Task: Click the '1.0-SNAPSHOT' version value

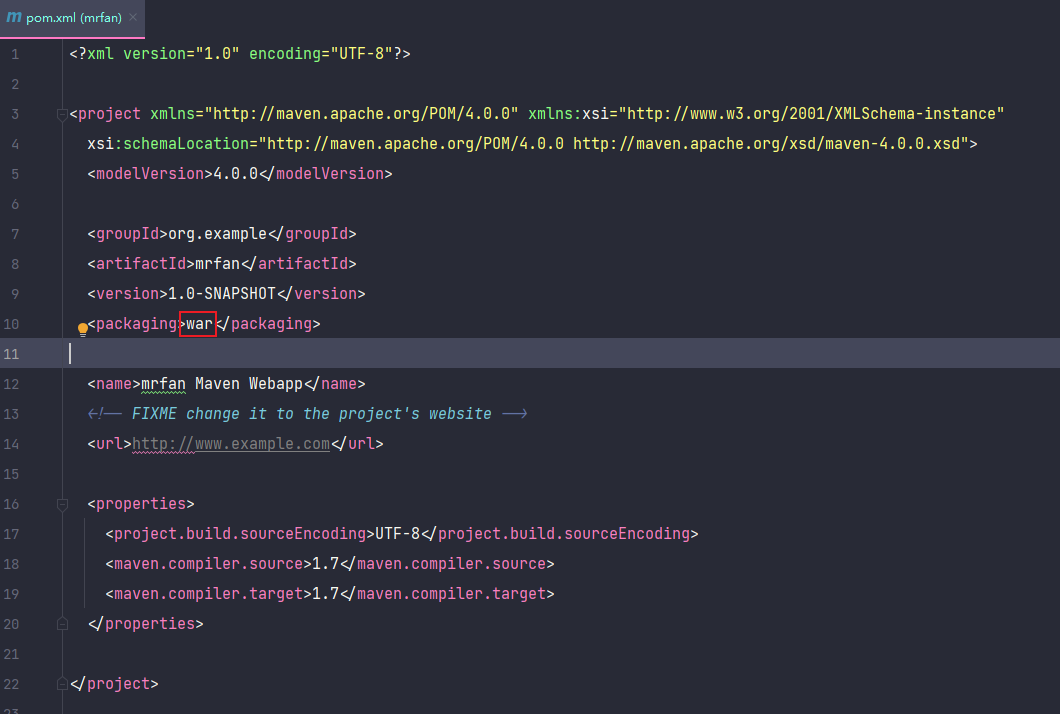Action: click(222, 293)
